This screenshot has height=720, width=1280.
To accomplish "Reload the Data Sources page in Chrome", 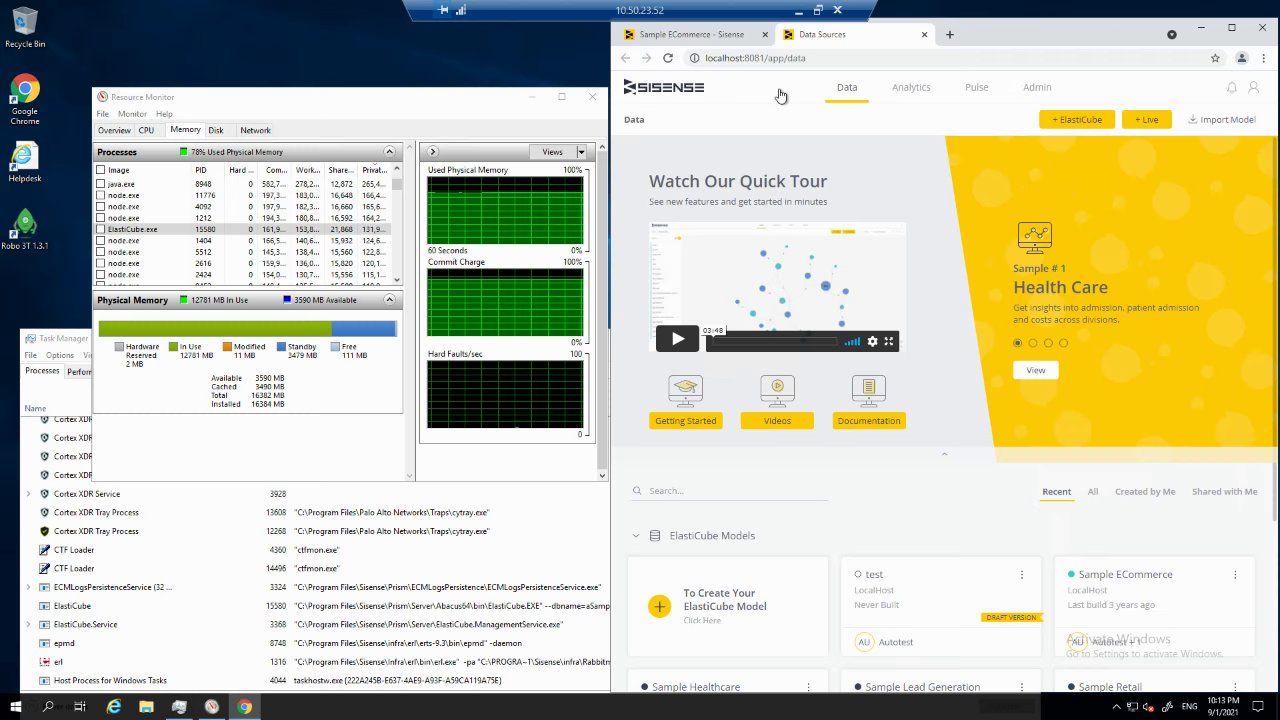I will tap(668, 58).
